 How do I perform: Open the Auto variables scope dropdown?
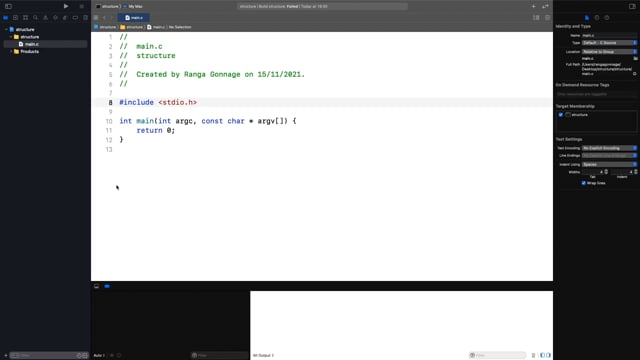(x=99, y=356)
